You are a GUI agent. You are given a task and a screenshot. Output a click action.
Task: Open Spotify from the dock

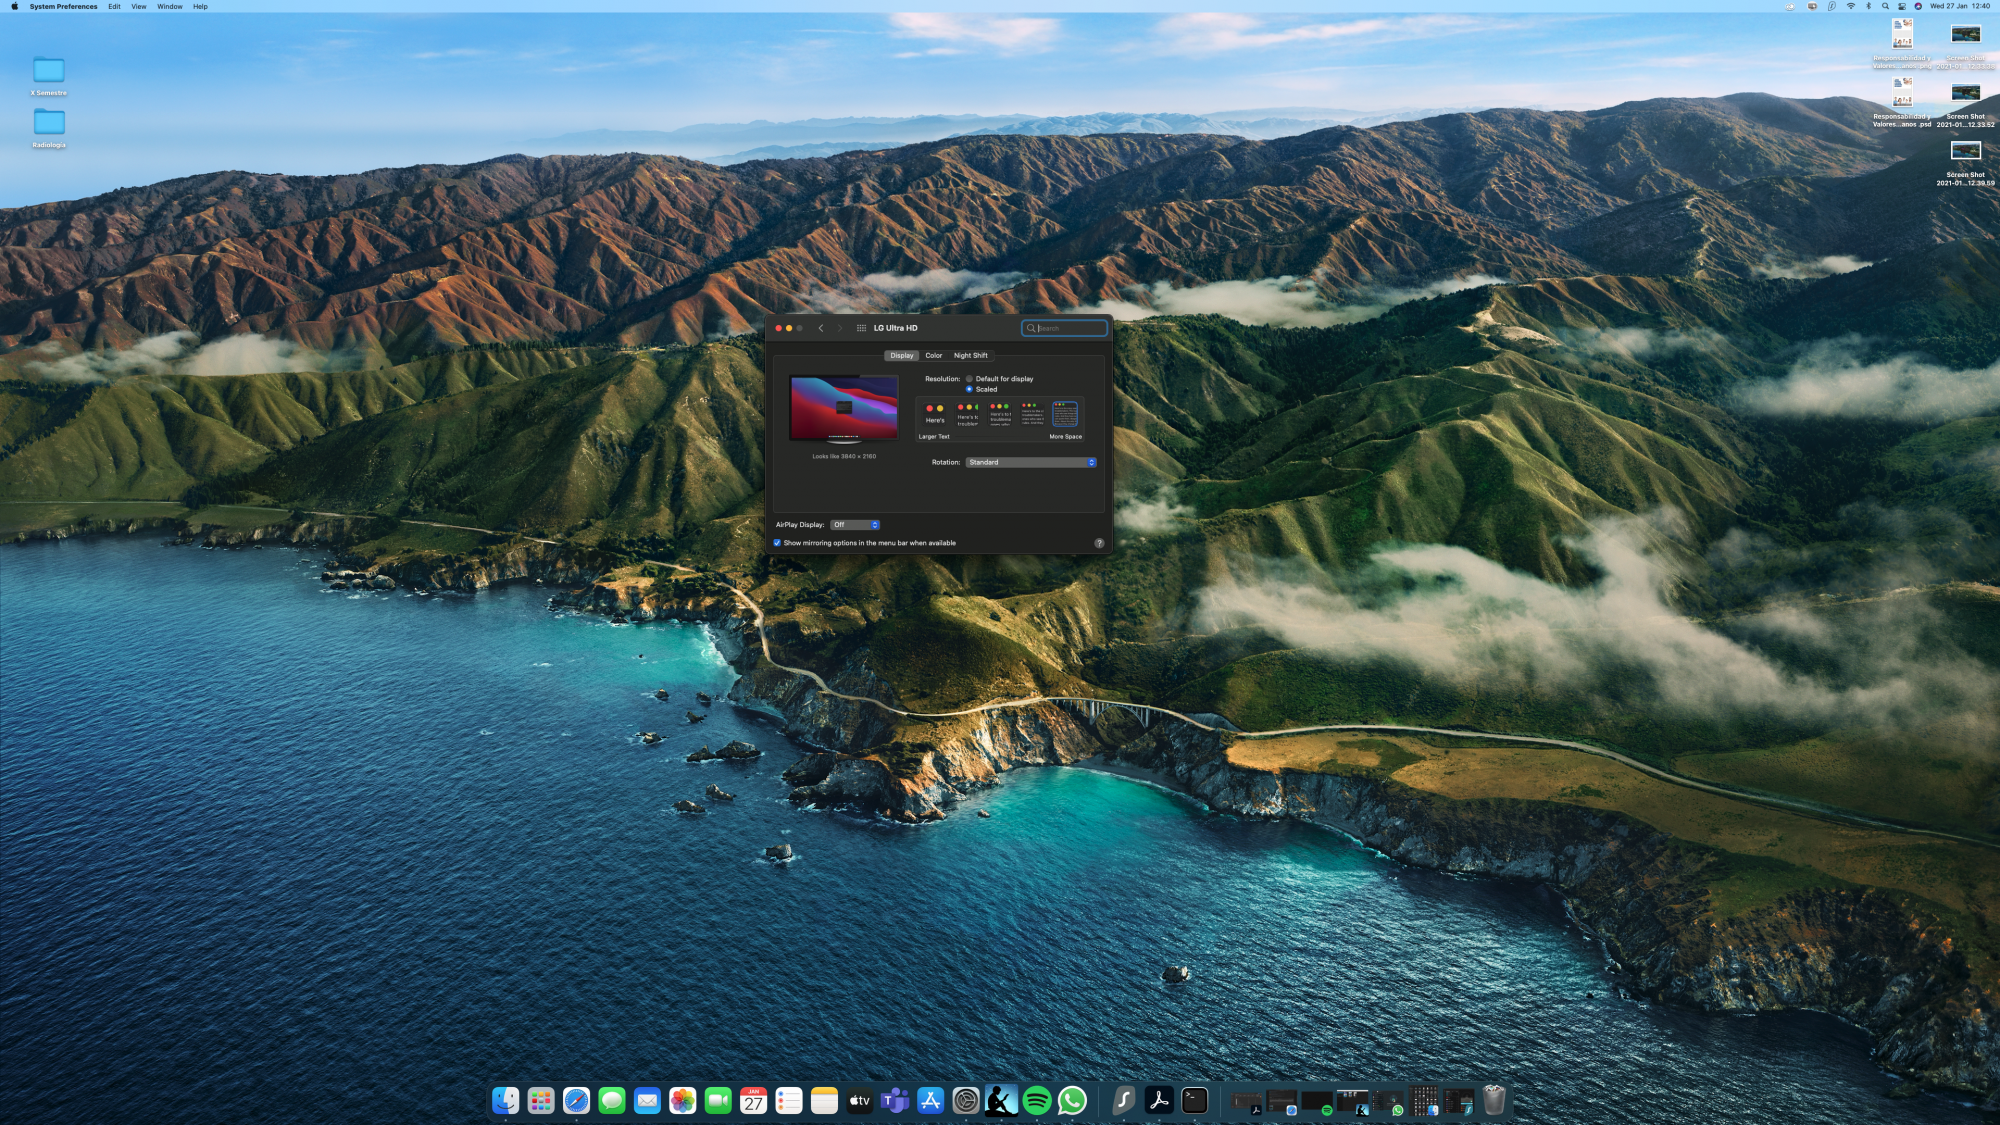coord(1037,1101)
